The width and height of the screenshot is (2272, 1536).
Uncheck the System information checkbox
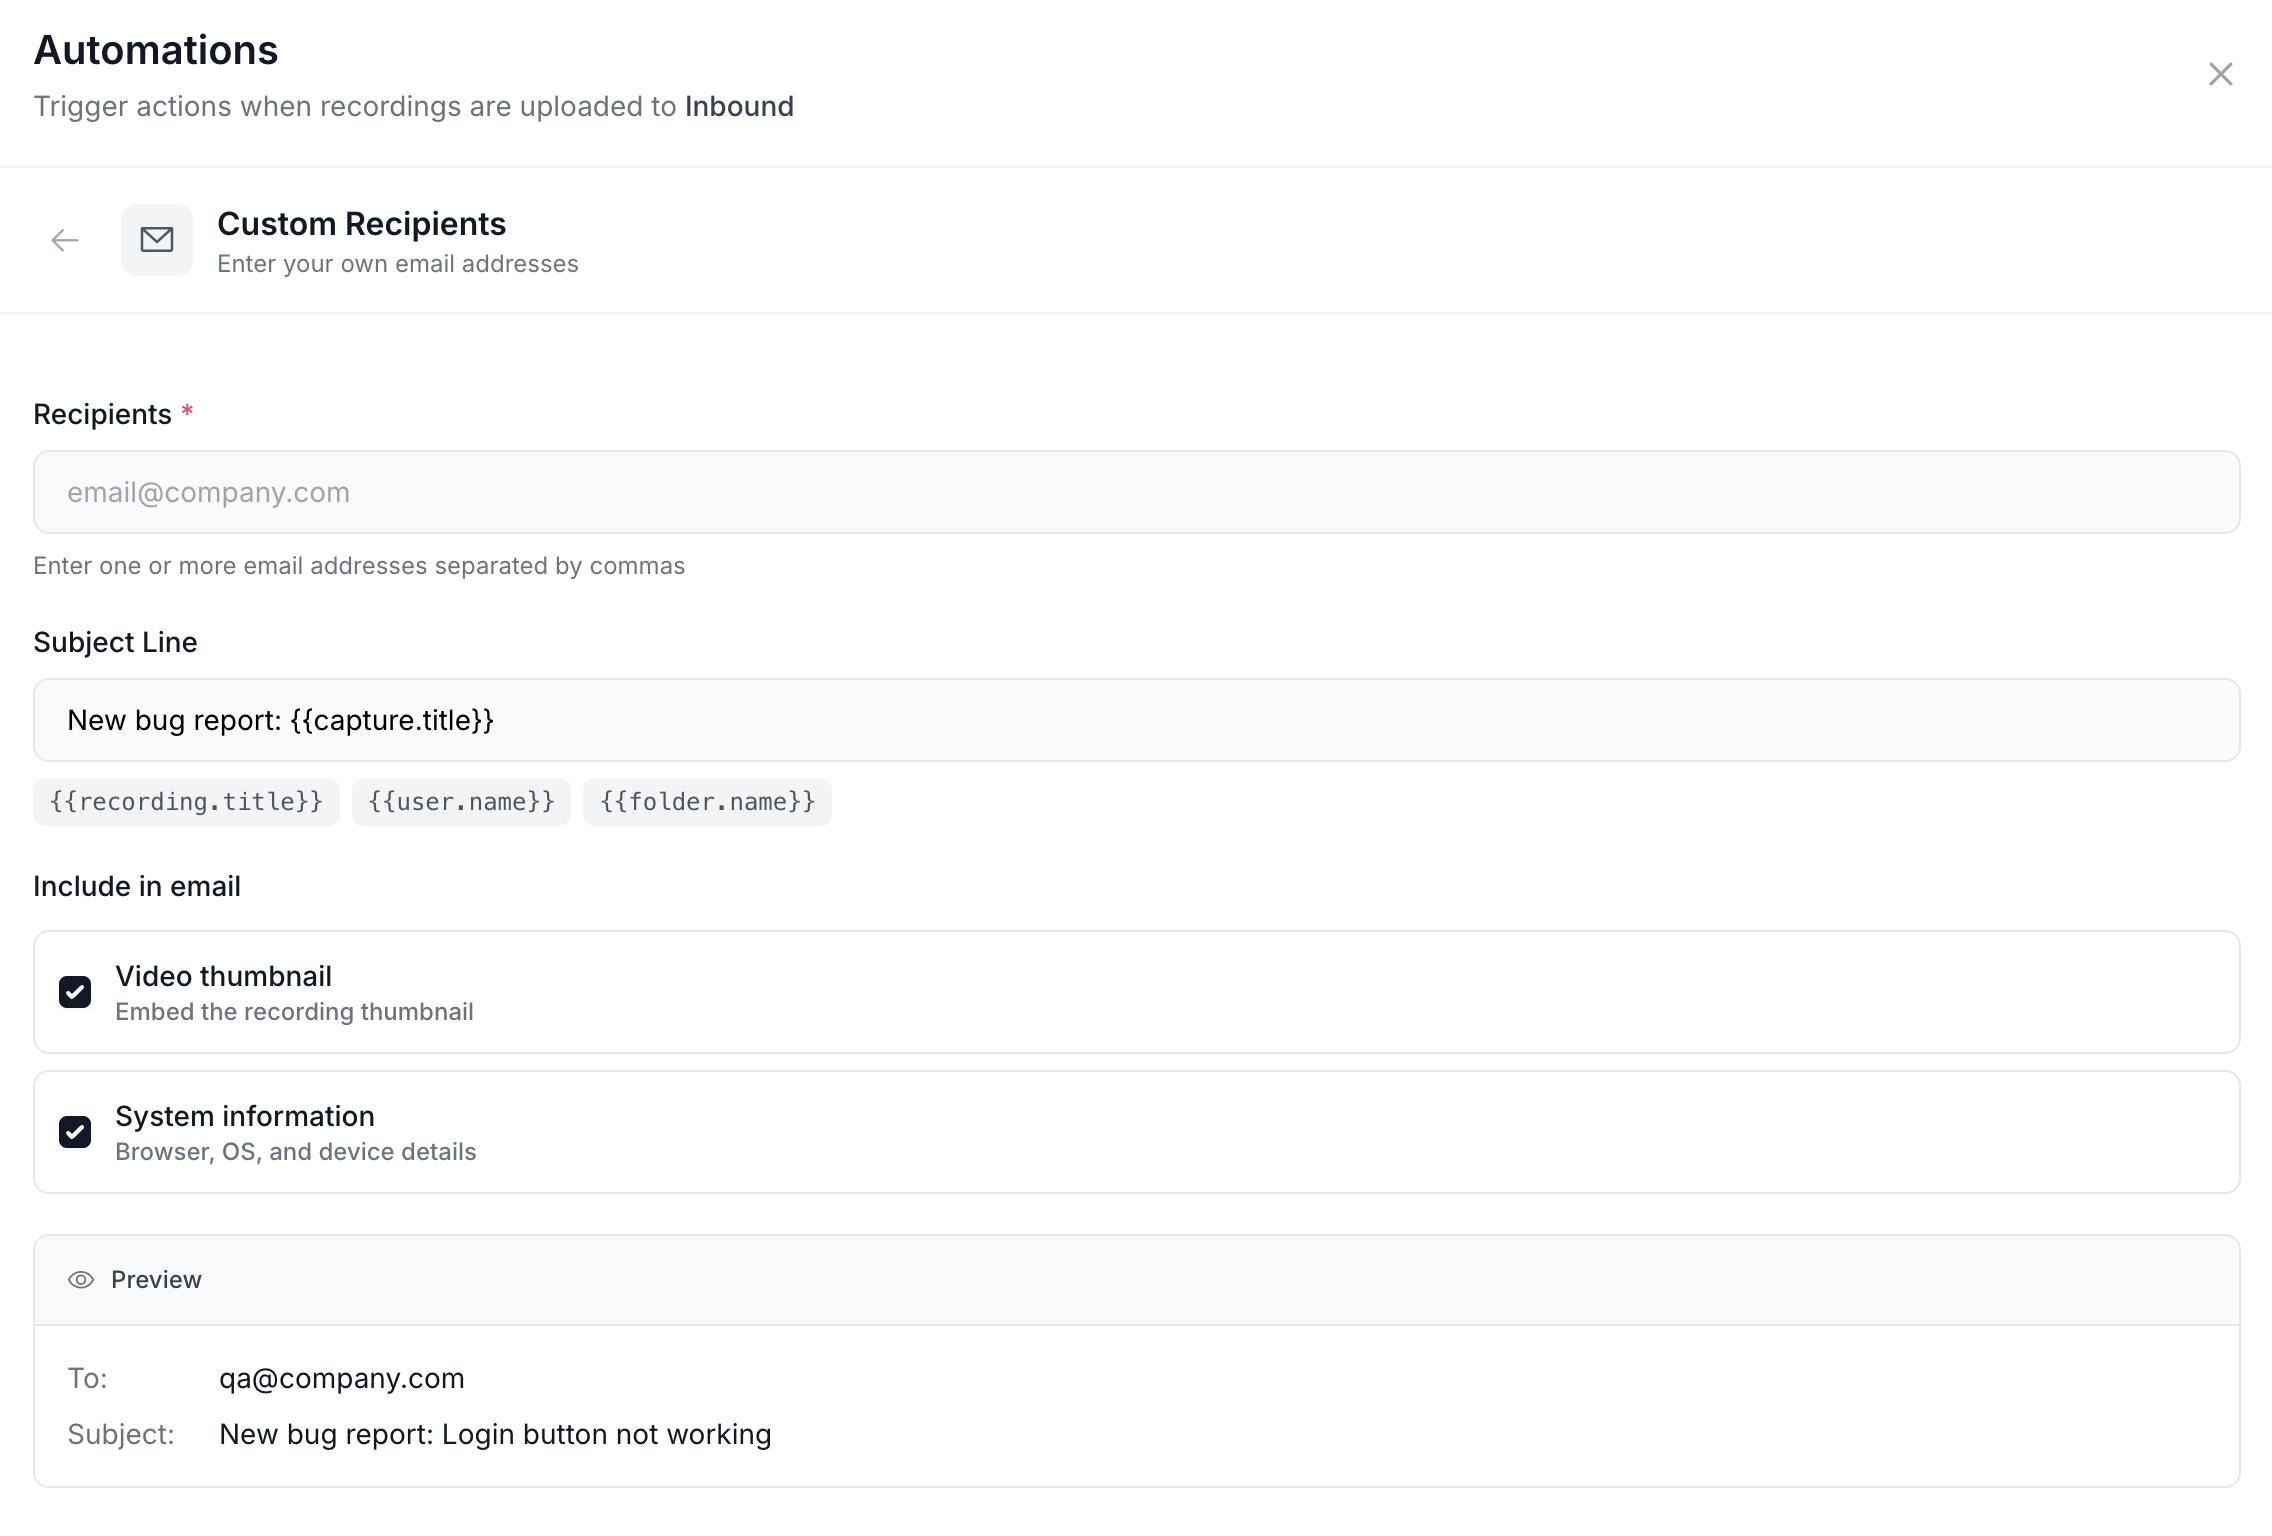click(75, 1132)
